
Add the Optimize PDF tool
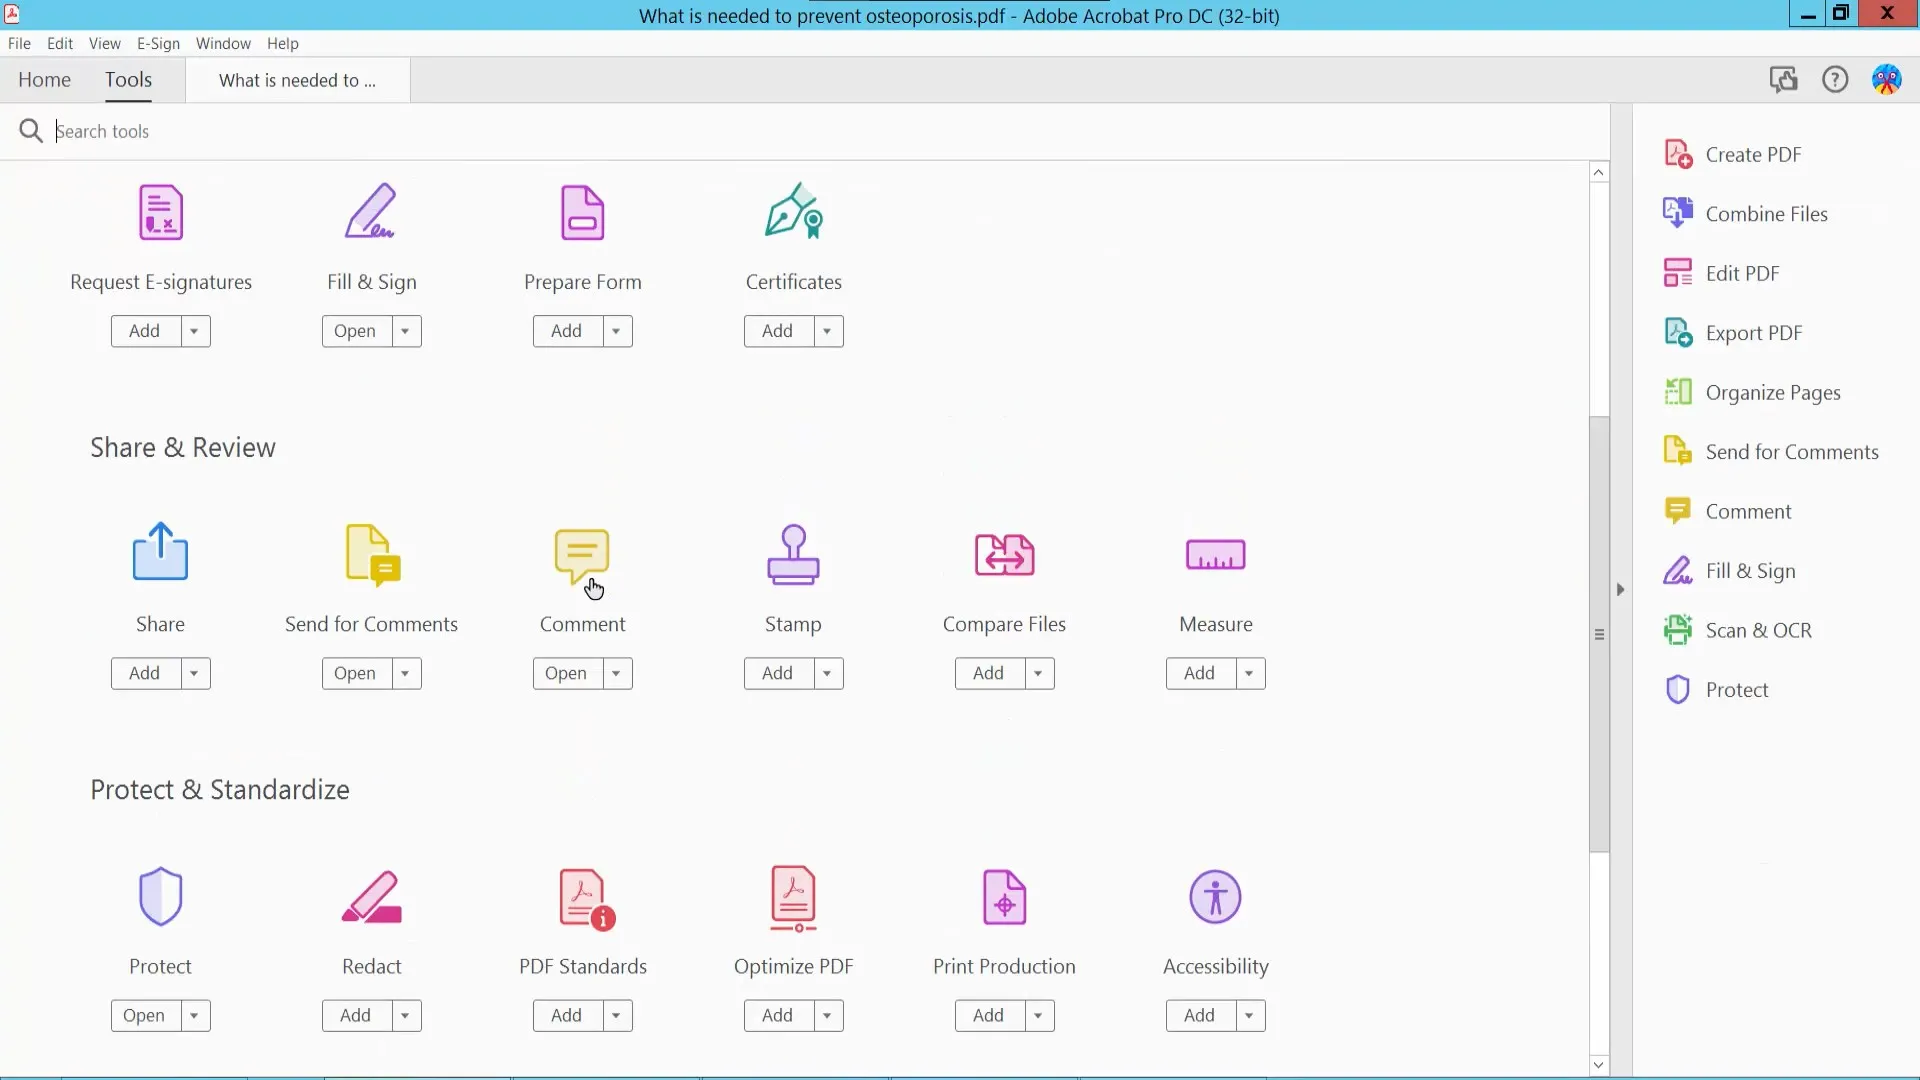click(777, 1014)
